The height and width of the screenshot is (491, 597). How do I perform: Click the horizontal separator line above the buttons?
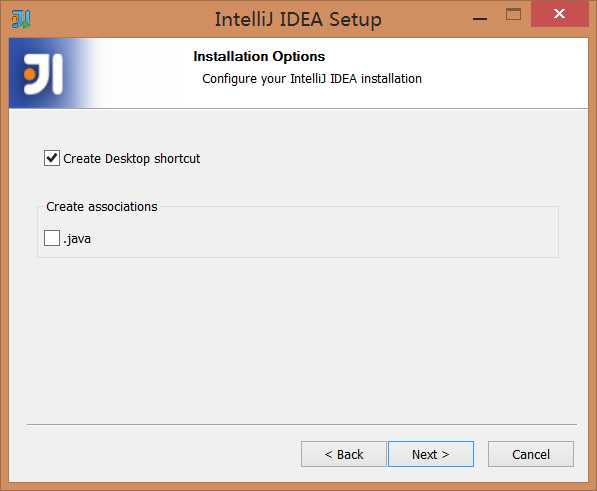[x=302, y=424]
